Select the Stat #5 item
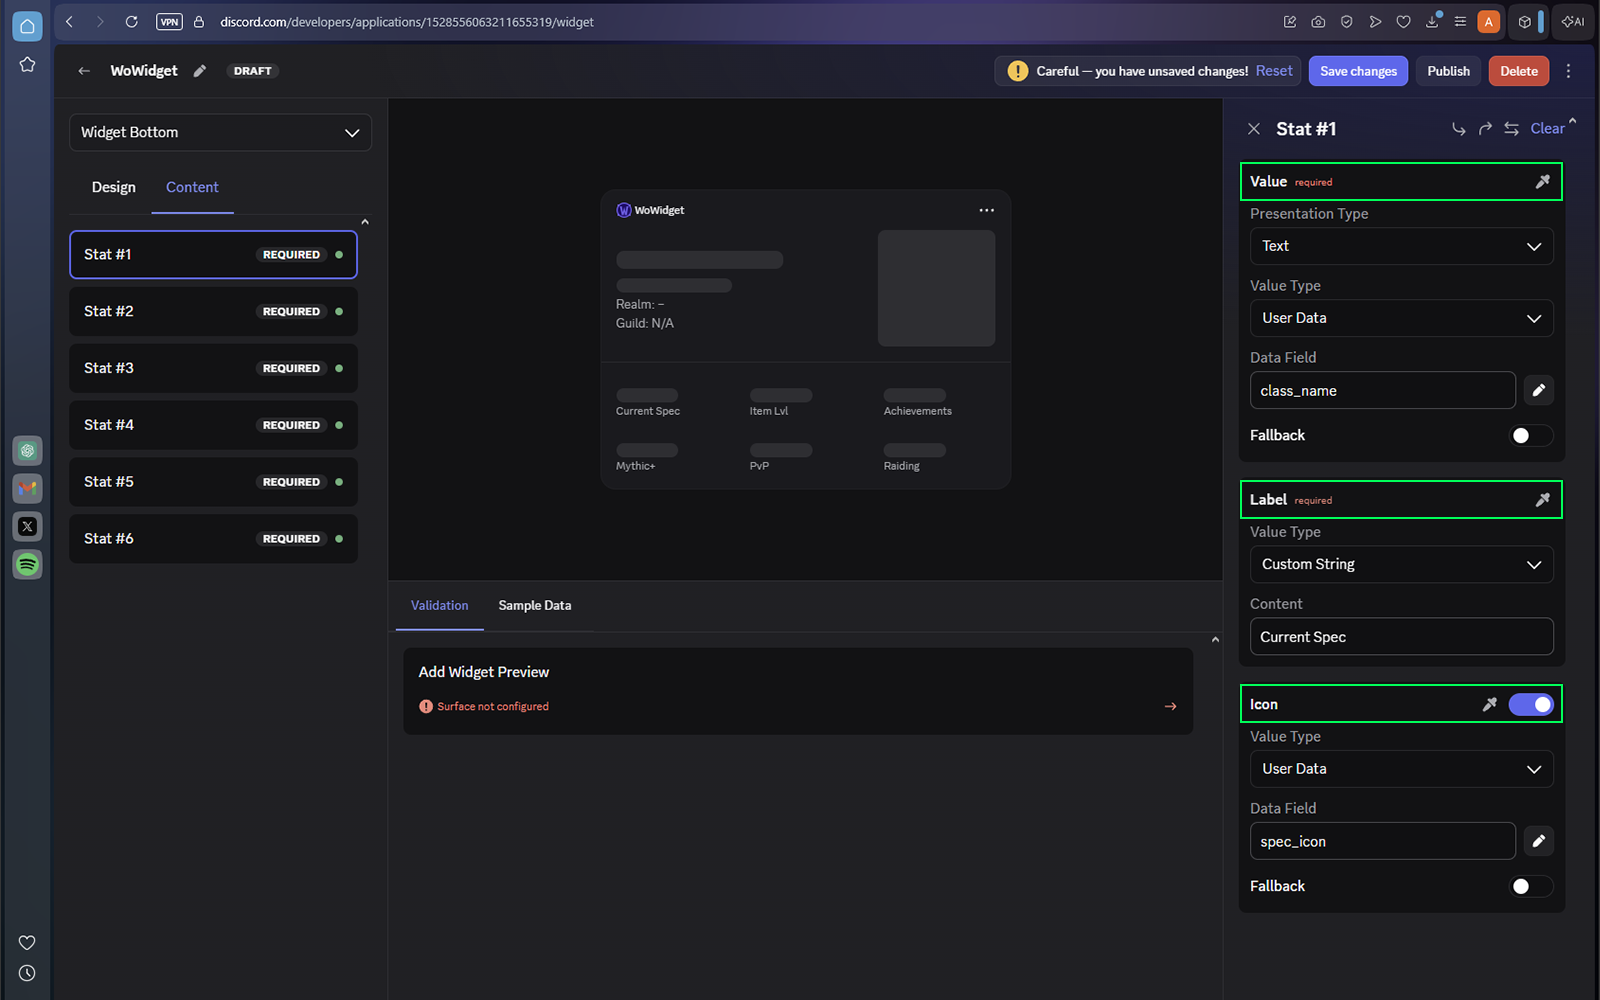Viewport: 1600px width, 1000px height. coord(213,482)
